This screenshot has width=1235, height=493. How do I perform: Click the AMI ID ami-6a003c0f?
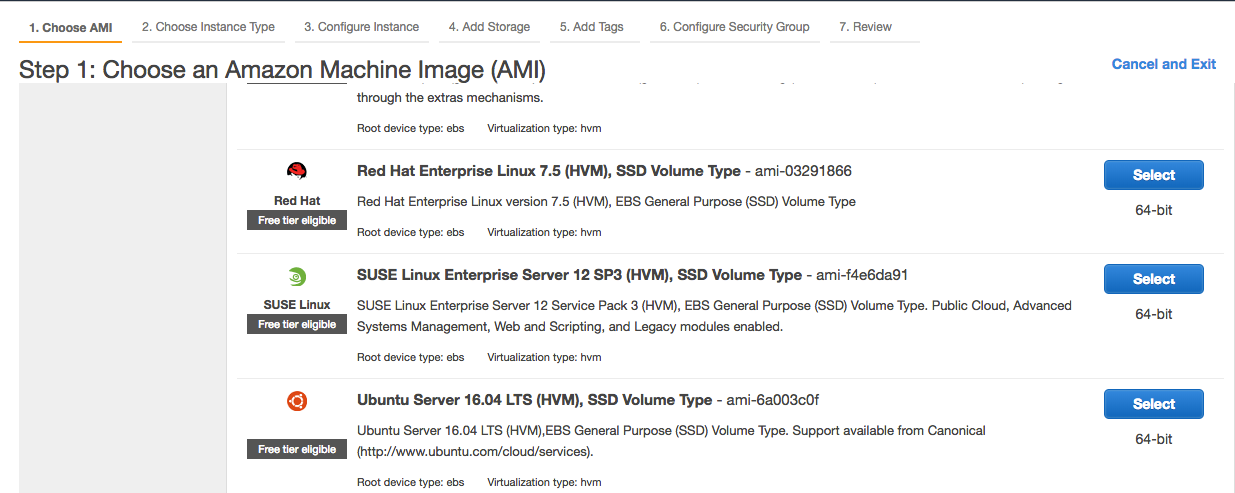773,400
